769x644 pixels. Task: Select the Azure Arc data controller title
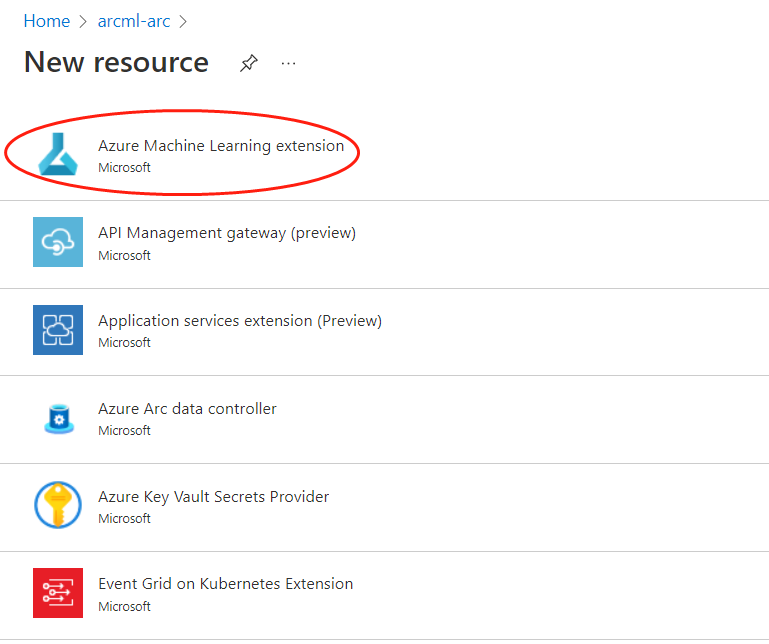pos(187,409)
